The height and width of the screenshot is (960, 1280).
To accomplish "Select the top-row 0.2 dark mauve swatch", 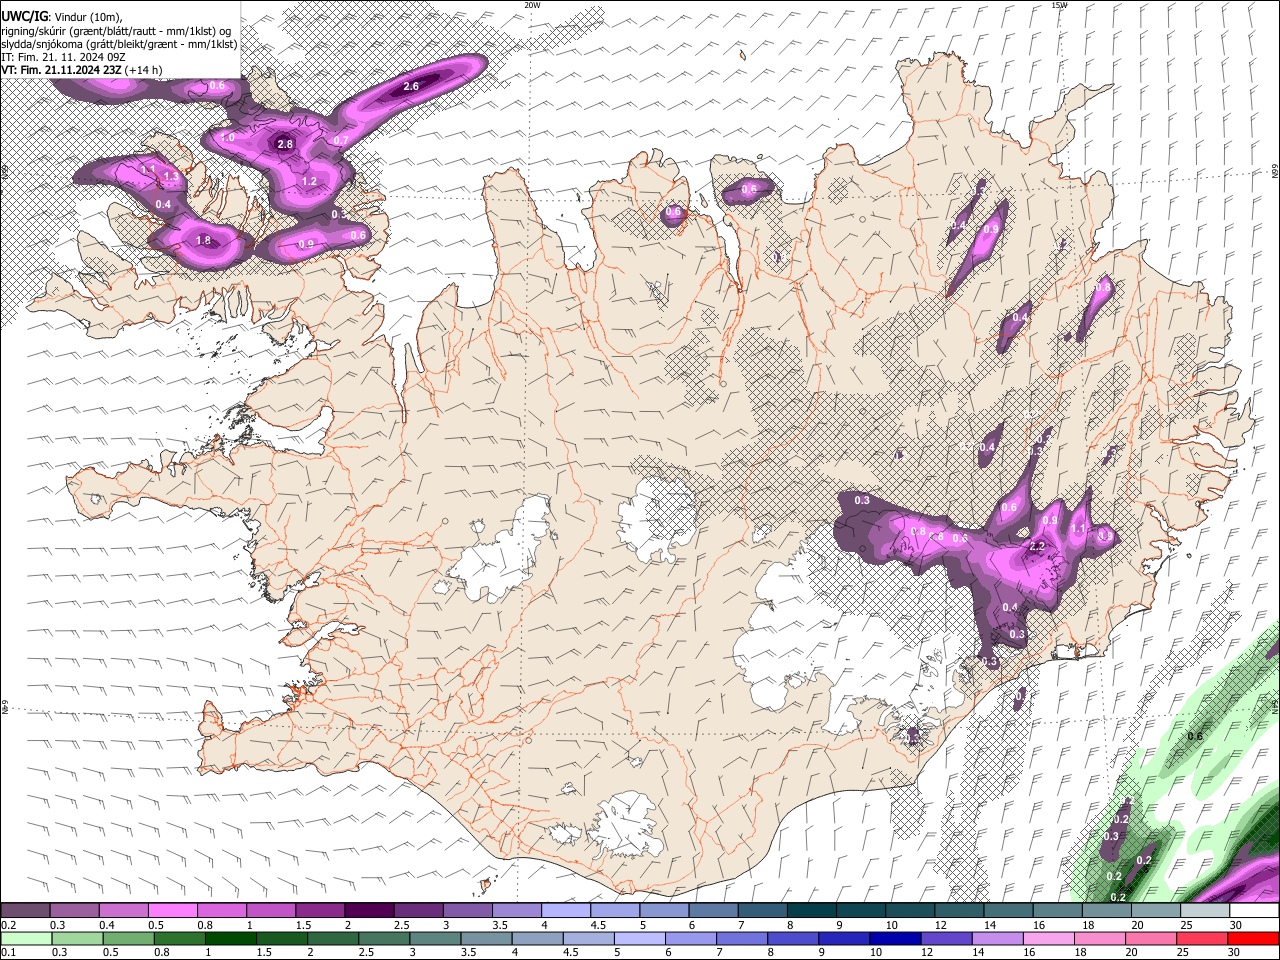I will click(x=25, y=910).
